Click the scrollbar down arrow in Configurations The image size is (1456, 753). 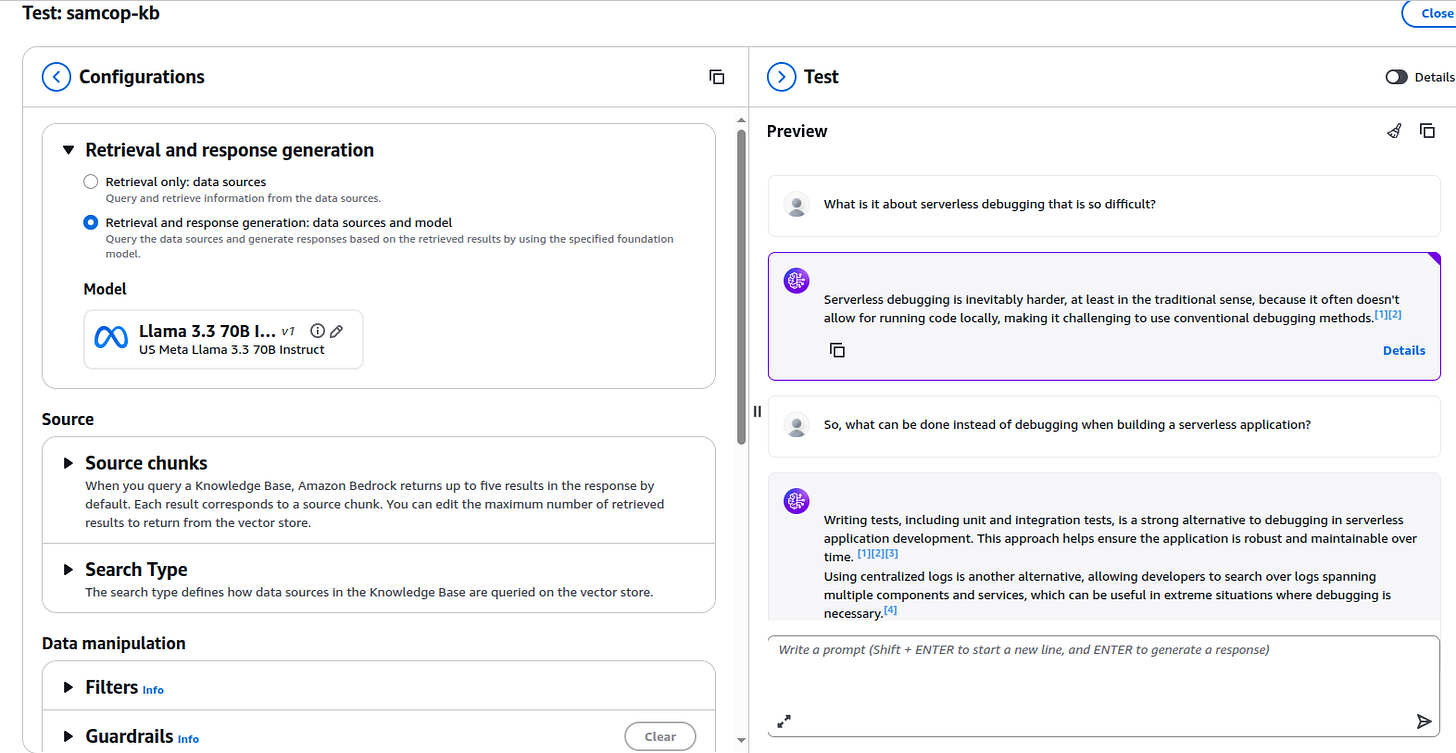[x=741, y=741]
